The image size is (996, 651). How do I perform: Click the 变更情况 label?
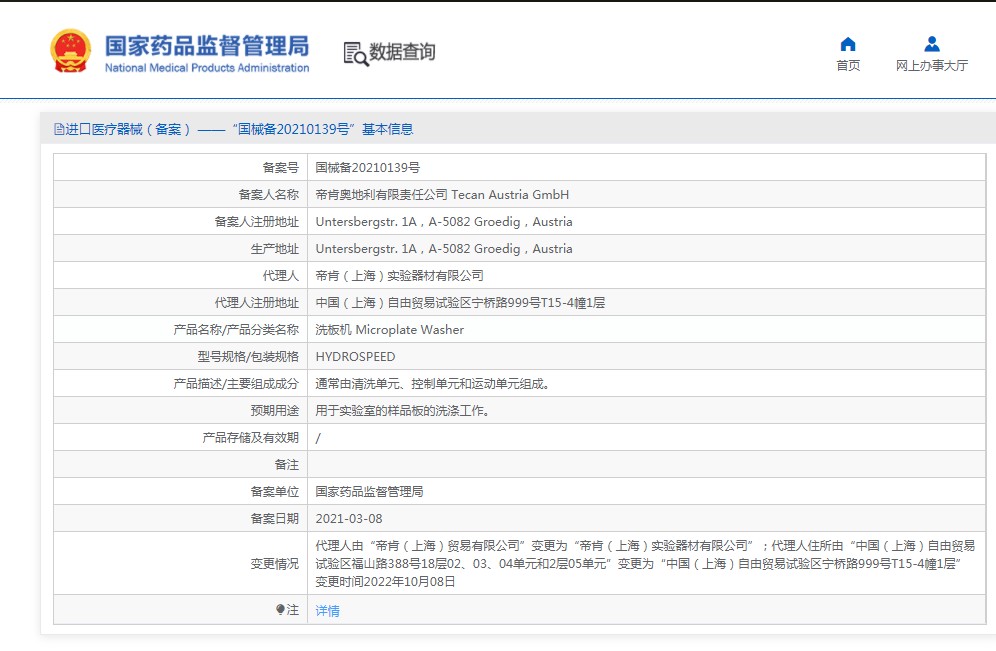(274, 564)
